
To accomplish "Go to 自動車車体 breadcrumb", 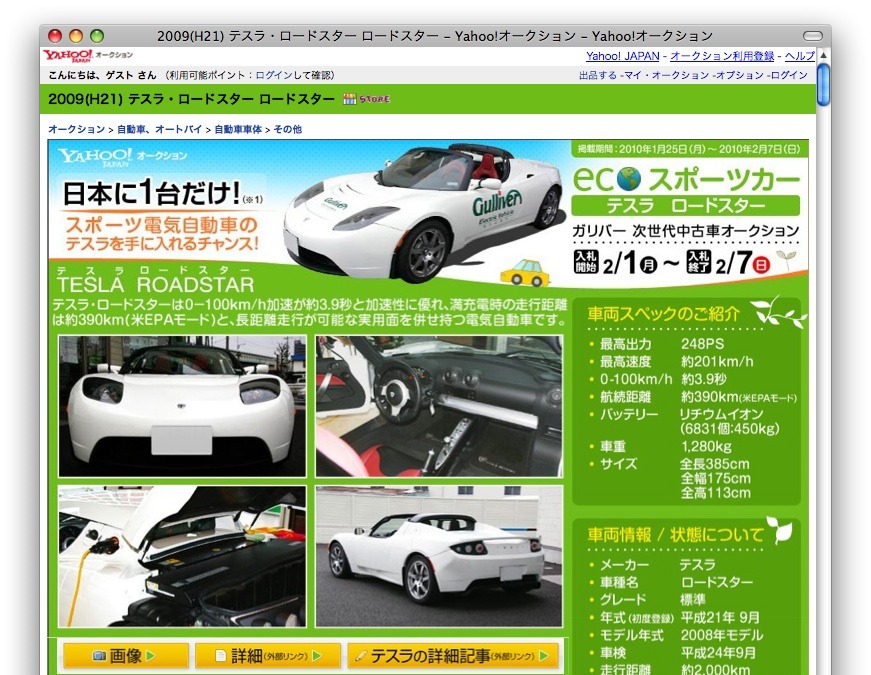I will click(x=238, y=129).
